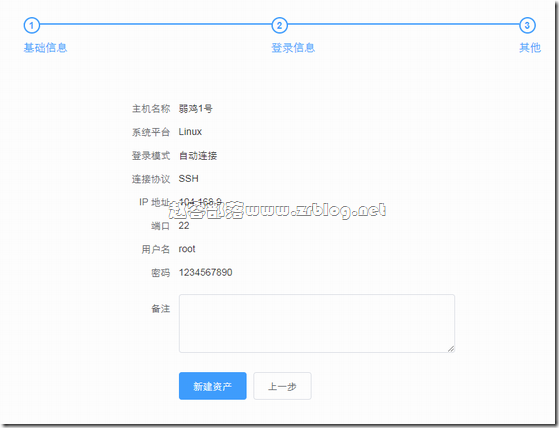The width and height of the screenshot is (559, 428).
Task: Click the SSH protocol value
Action: point(188,179)
